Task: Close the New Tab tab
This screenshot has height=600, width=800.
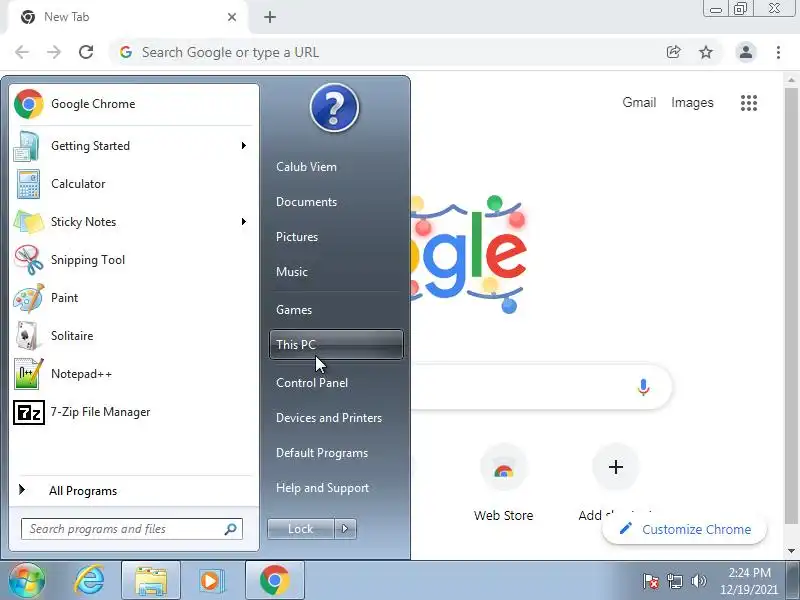Action: [232, 17]
